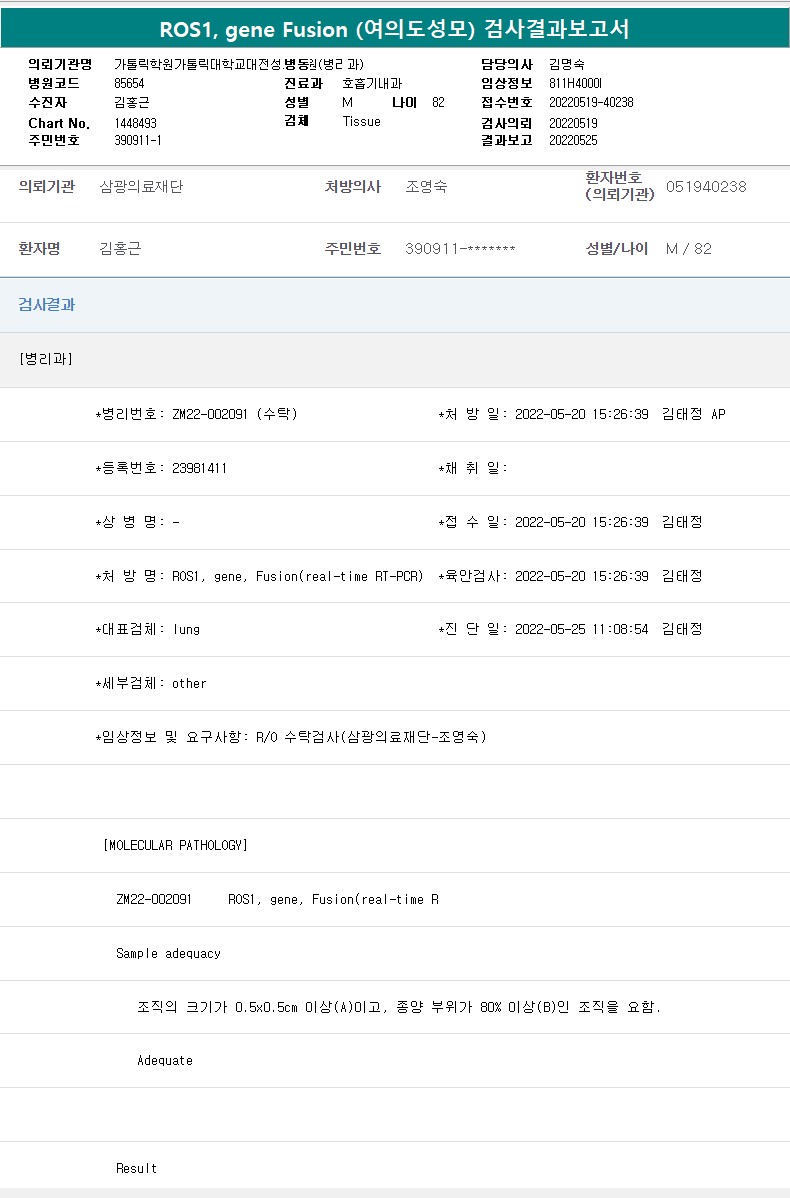Click the Adequate sample adequacy result
The image size is (790, 1198).
tap(165, 1060)
